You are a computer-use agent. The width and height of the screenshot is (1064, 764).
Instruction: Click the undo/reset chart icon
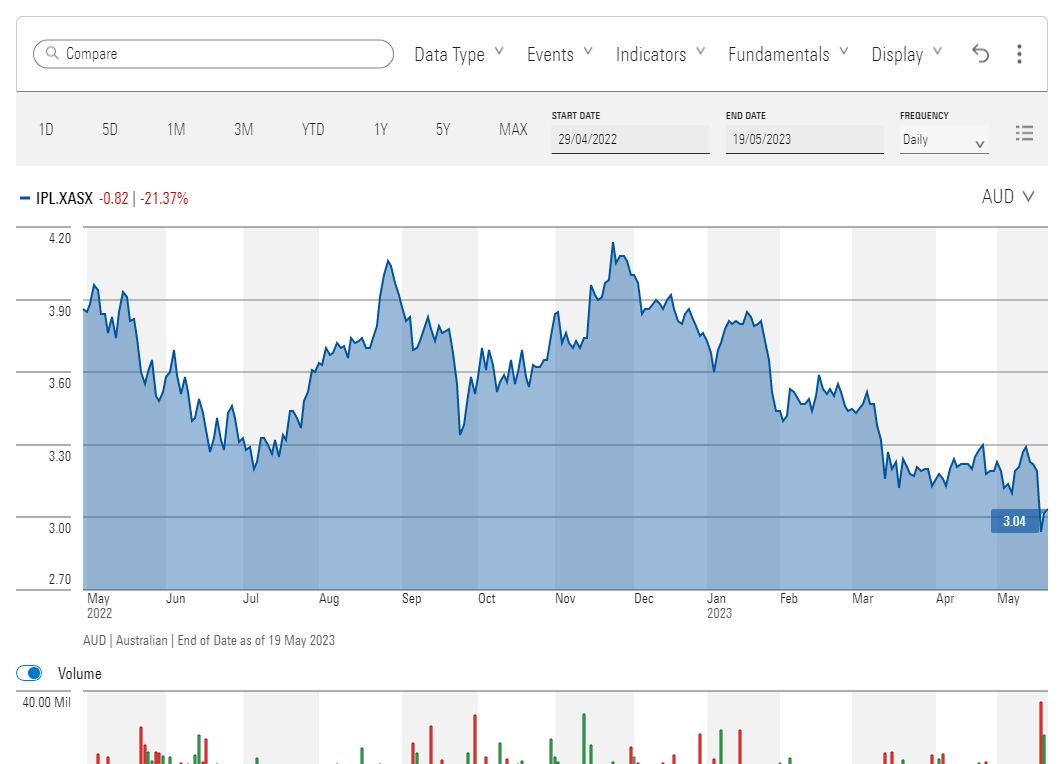pyautogui.click(x=979, y=54)
